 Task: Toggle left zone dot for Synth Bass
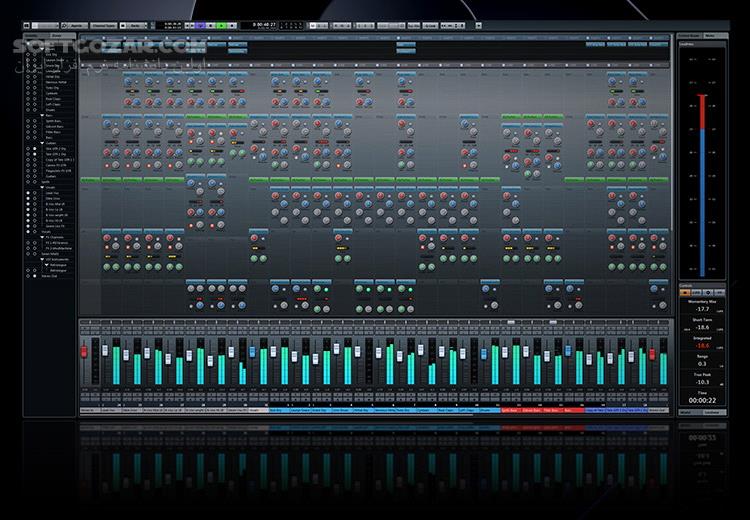[28, 121]
